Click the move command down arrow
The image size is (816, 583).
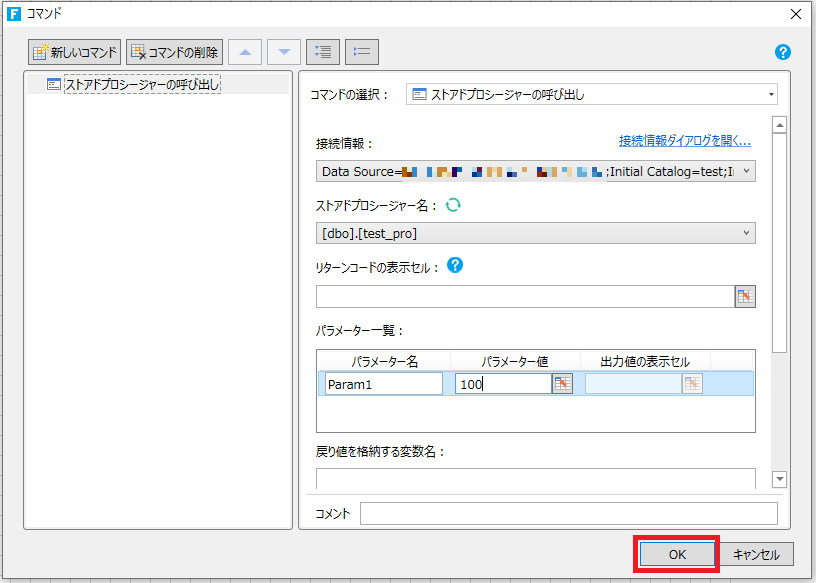pyautogui.click(x=283, y=51)
